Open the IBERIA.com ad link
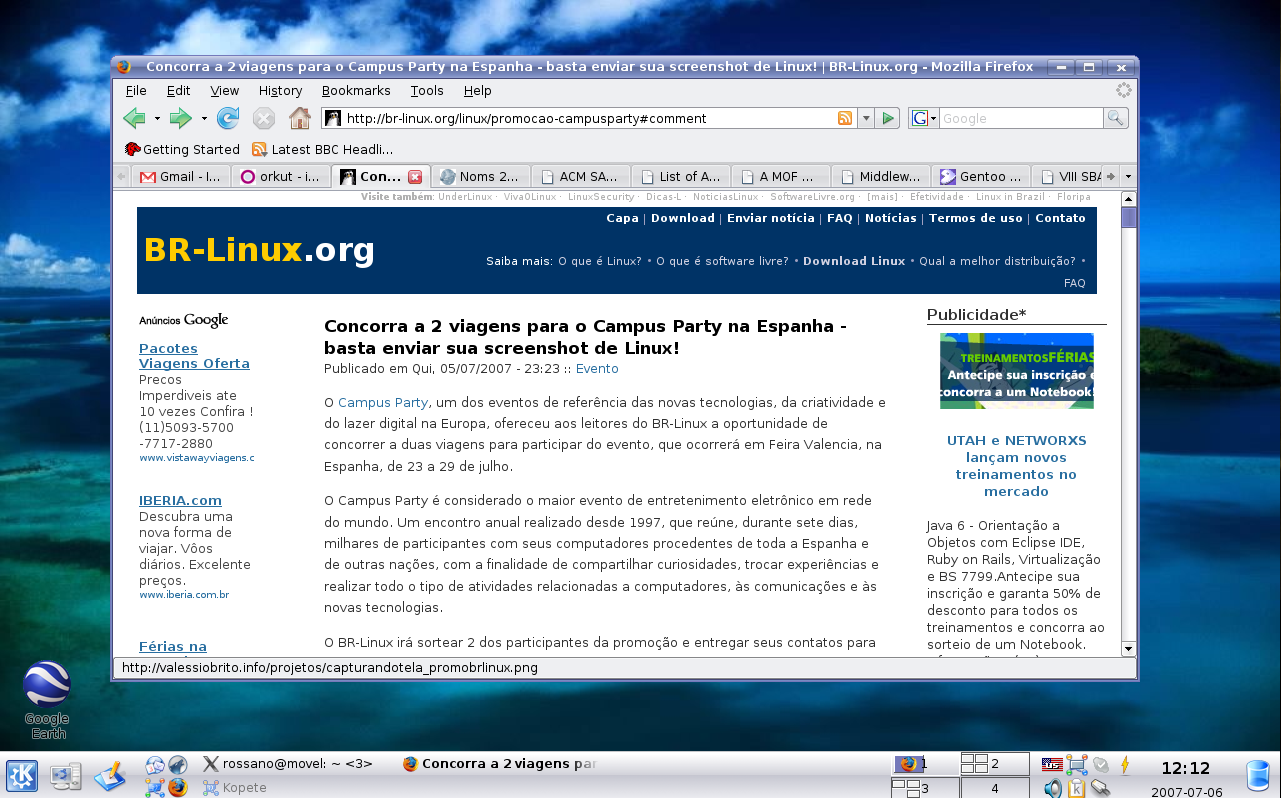The height and width of the screenshot is (798, 1281). (180, 500)
